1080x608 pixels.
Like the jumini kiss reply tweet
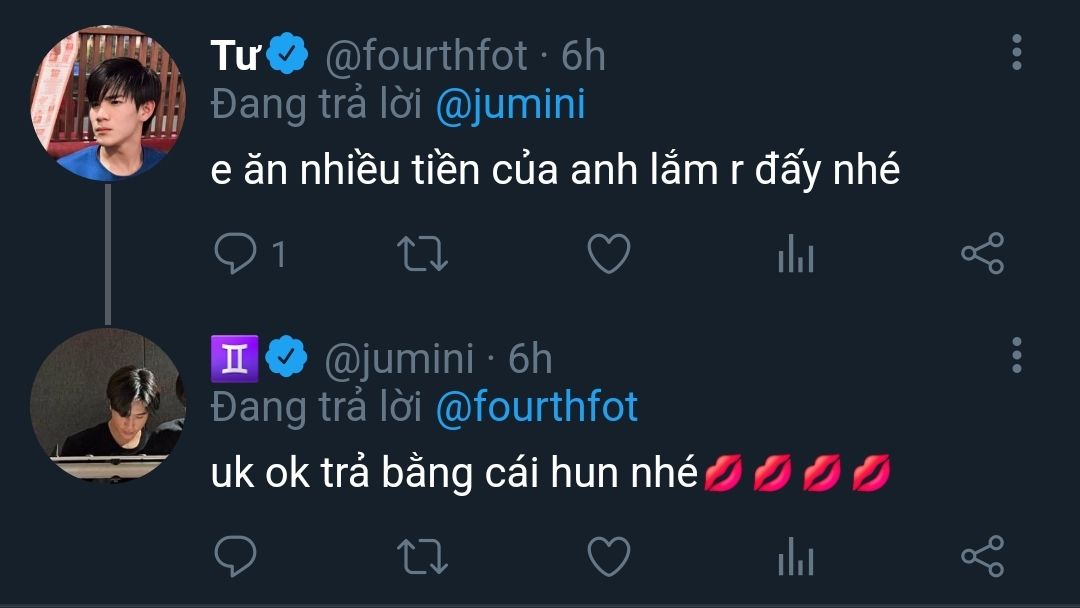(608, 556)
